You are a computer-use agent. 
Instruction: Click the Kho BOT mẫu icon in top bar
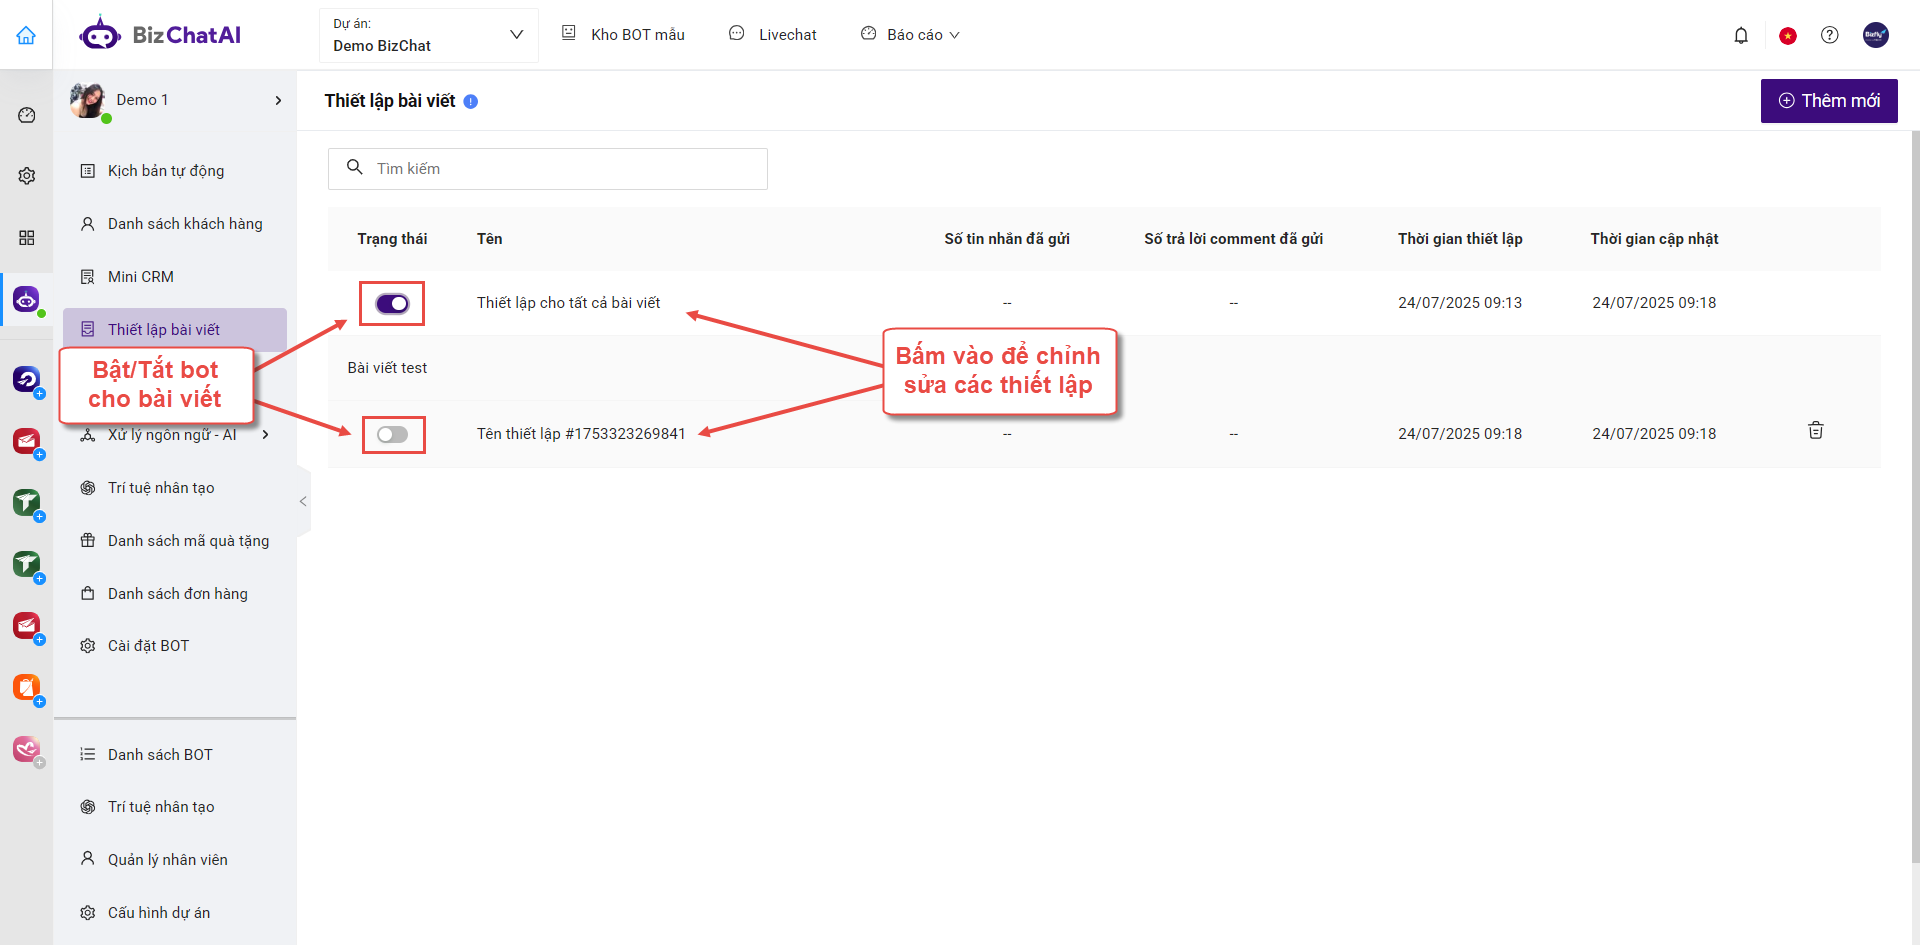pos(569,33)
